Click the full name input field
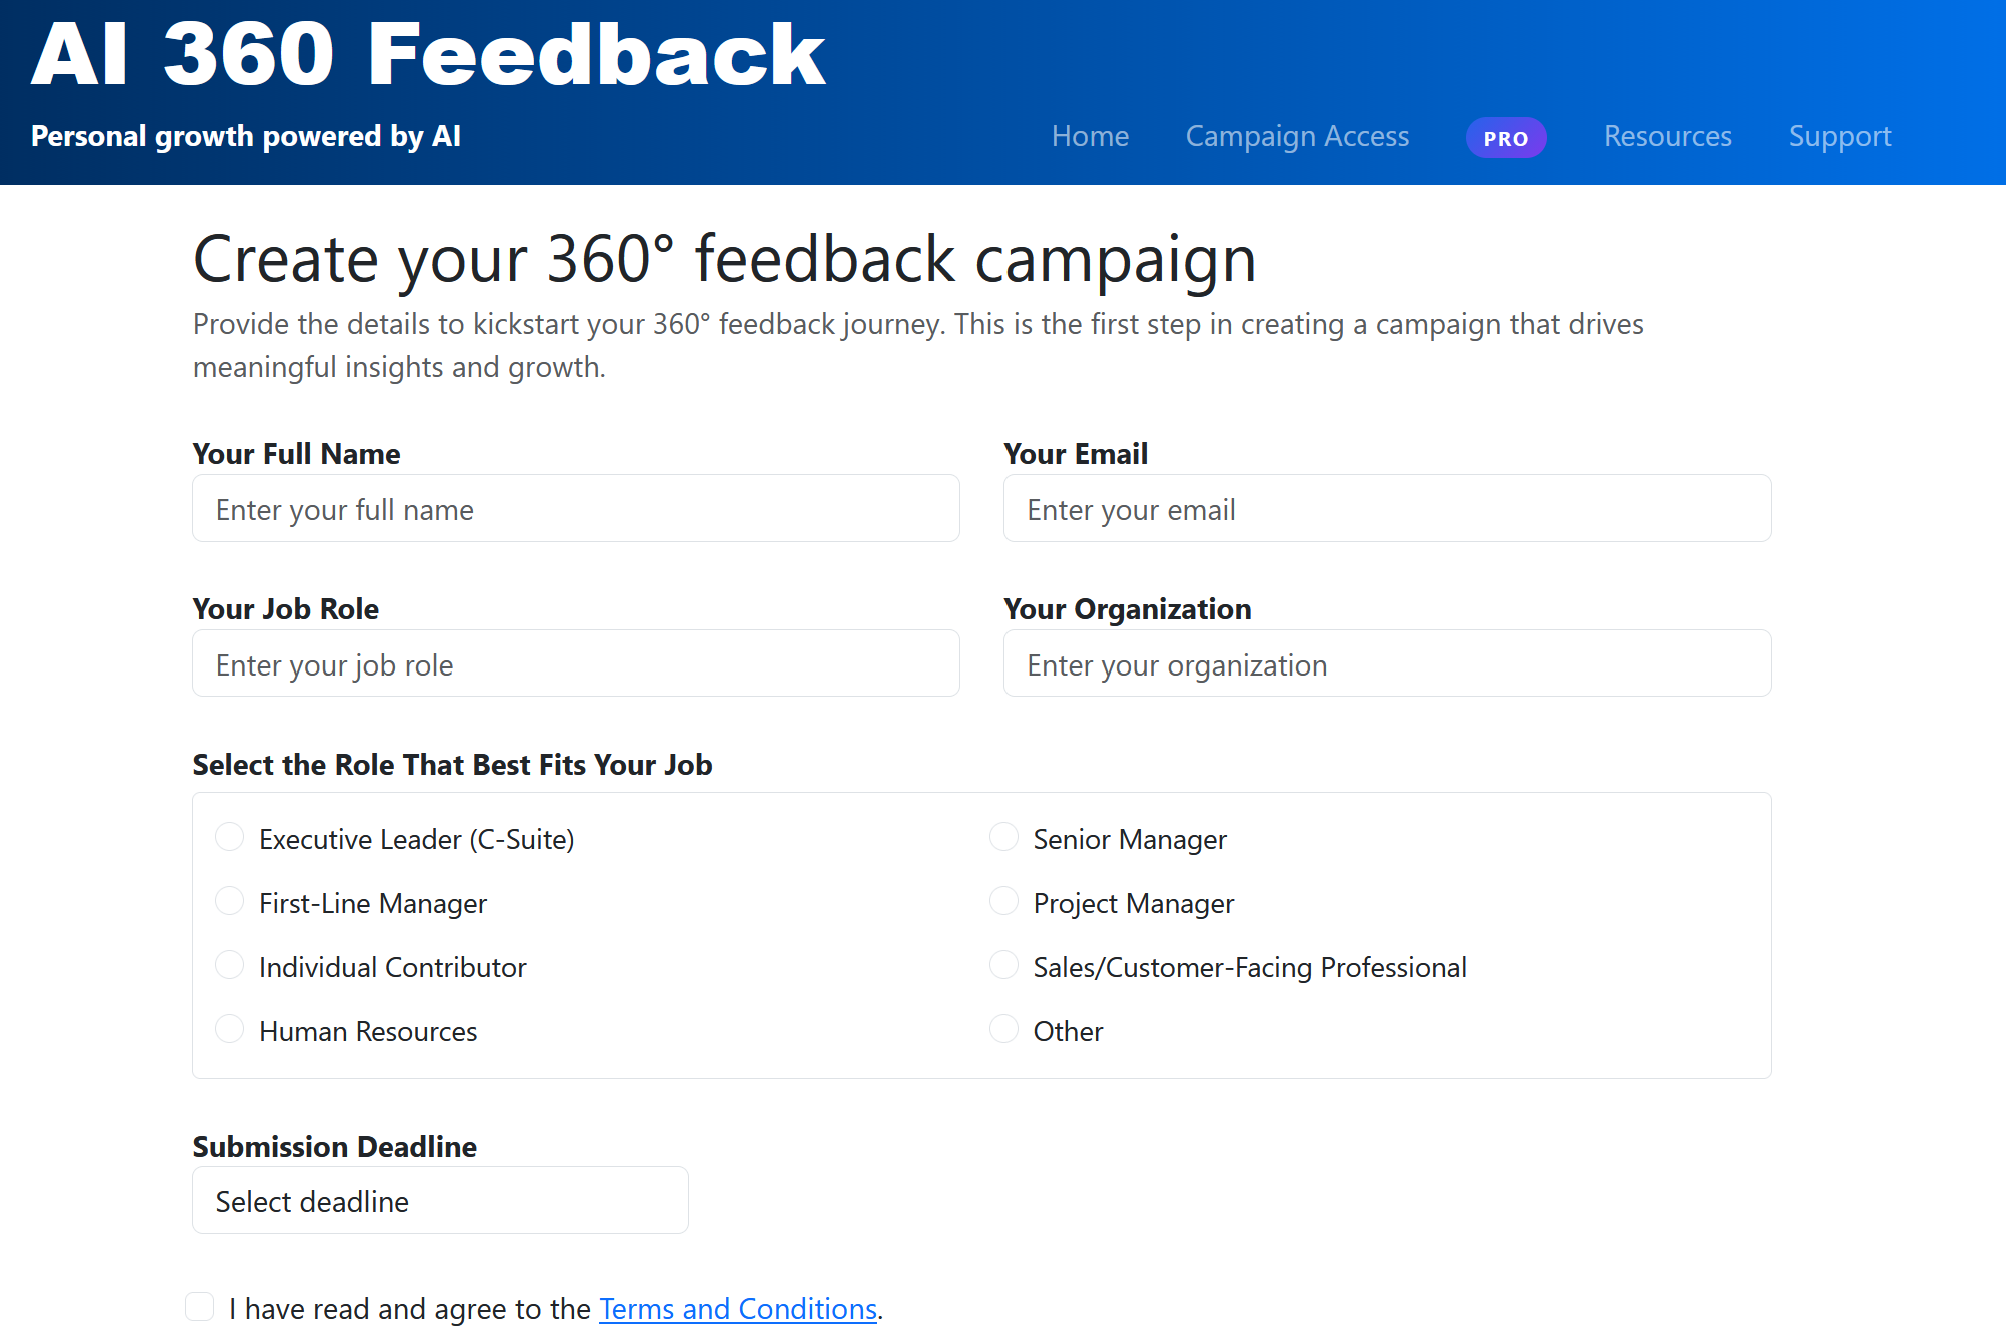 575,508
